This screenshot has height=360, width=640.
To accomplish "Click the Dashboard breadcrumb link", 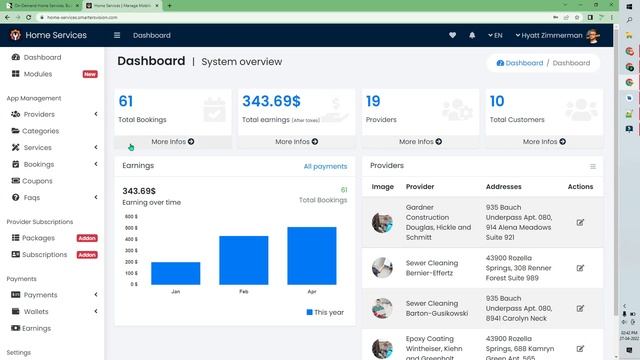I will pyautogui.click(x=520, y=63).
